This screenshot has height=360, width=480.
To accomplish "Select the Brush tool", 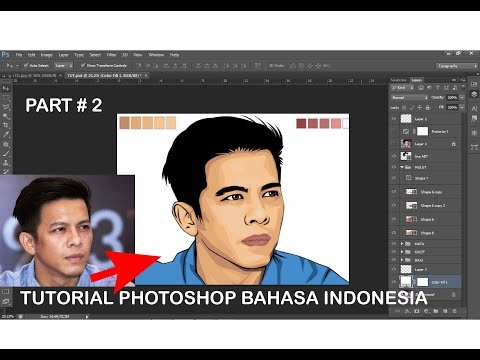I will (x=6, y=154).
